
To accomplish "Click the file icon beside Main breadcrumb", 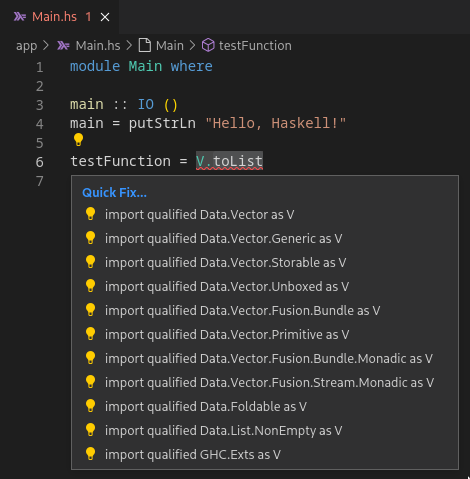I will pyautogui.click(x=145, y=45).
